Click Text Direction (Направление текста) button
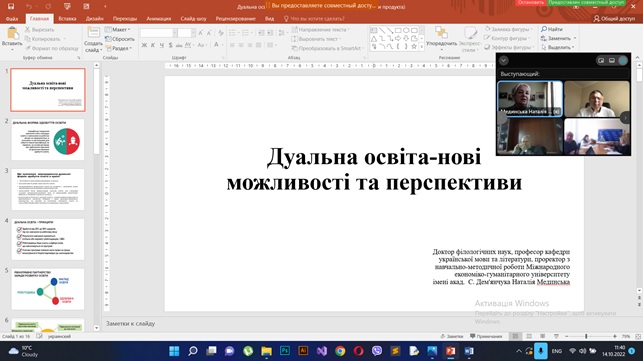643x361 pixels. click(x=321, y=30)
